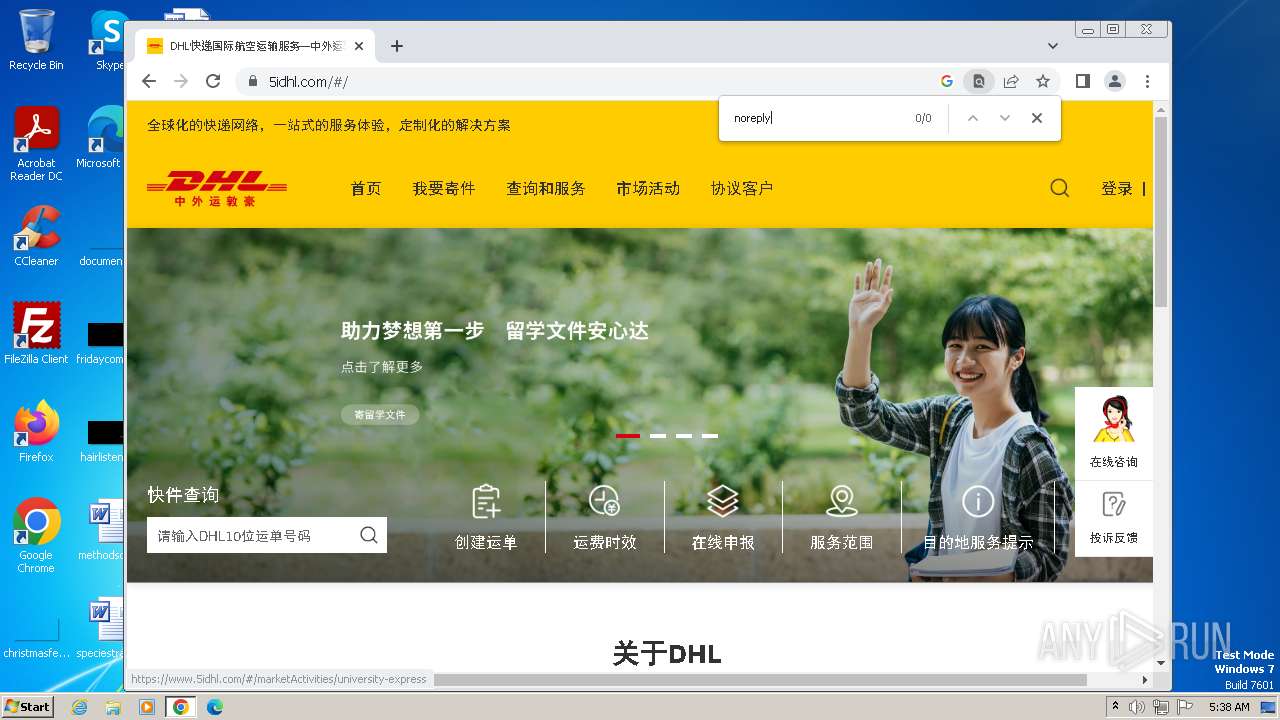The width and height of the screenshot is (1280, 720).
Task: Jump to next find result arrow
Action: pyautogui.click(x=1005, y=118)
